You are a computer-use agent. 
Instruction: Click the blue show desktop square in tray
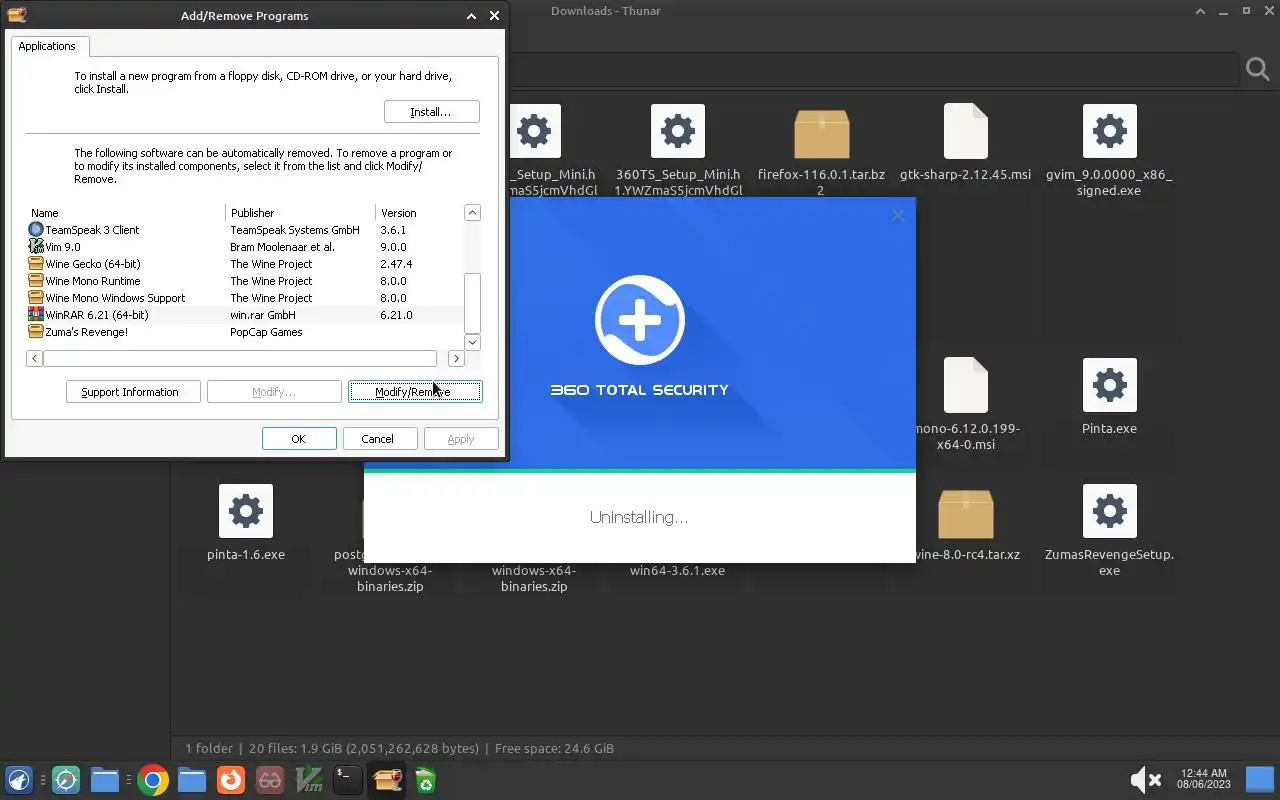coord(1259,779)
